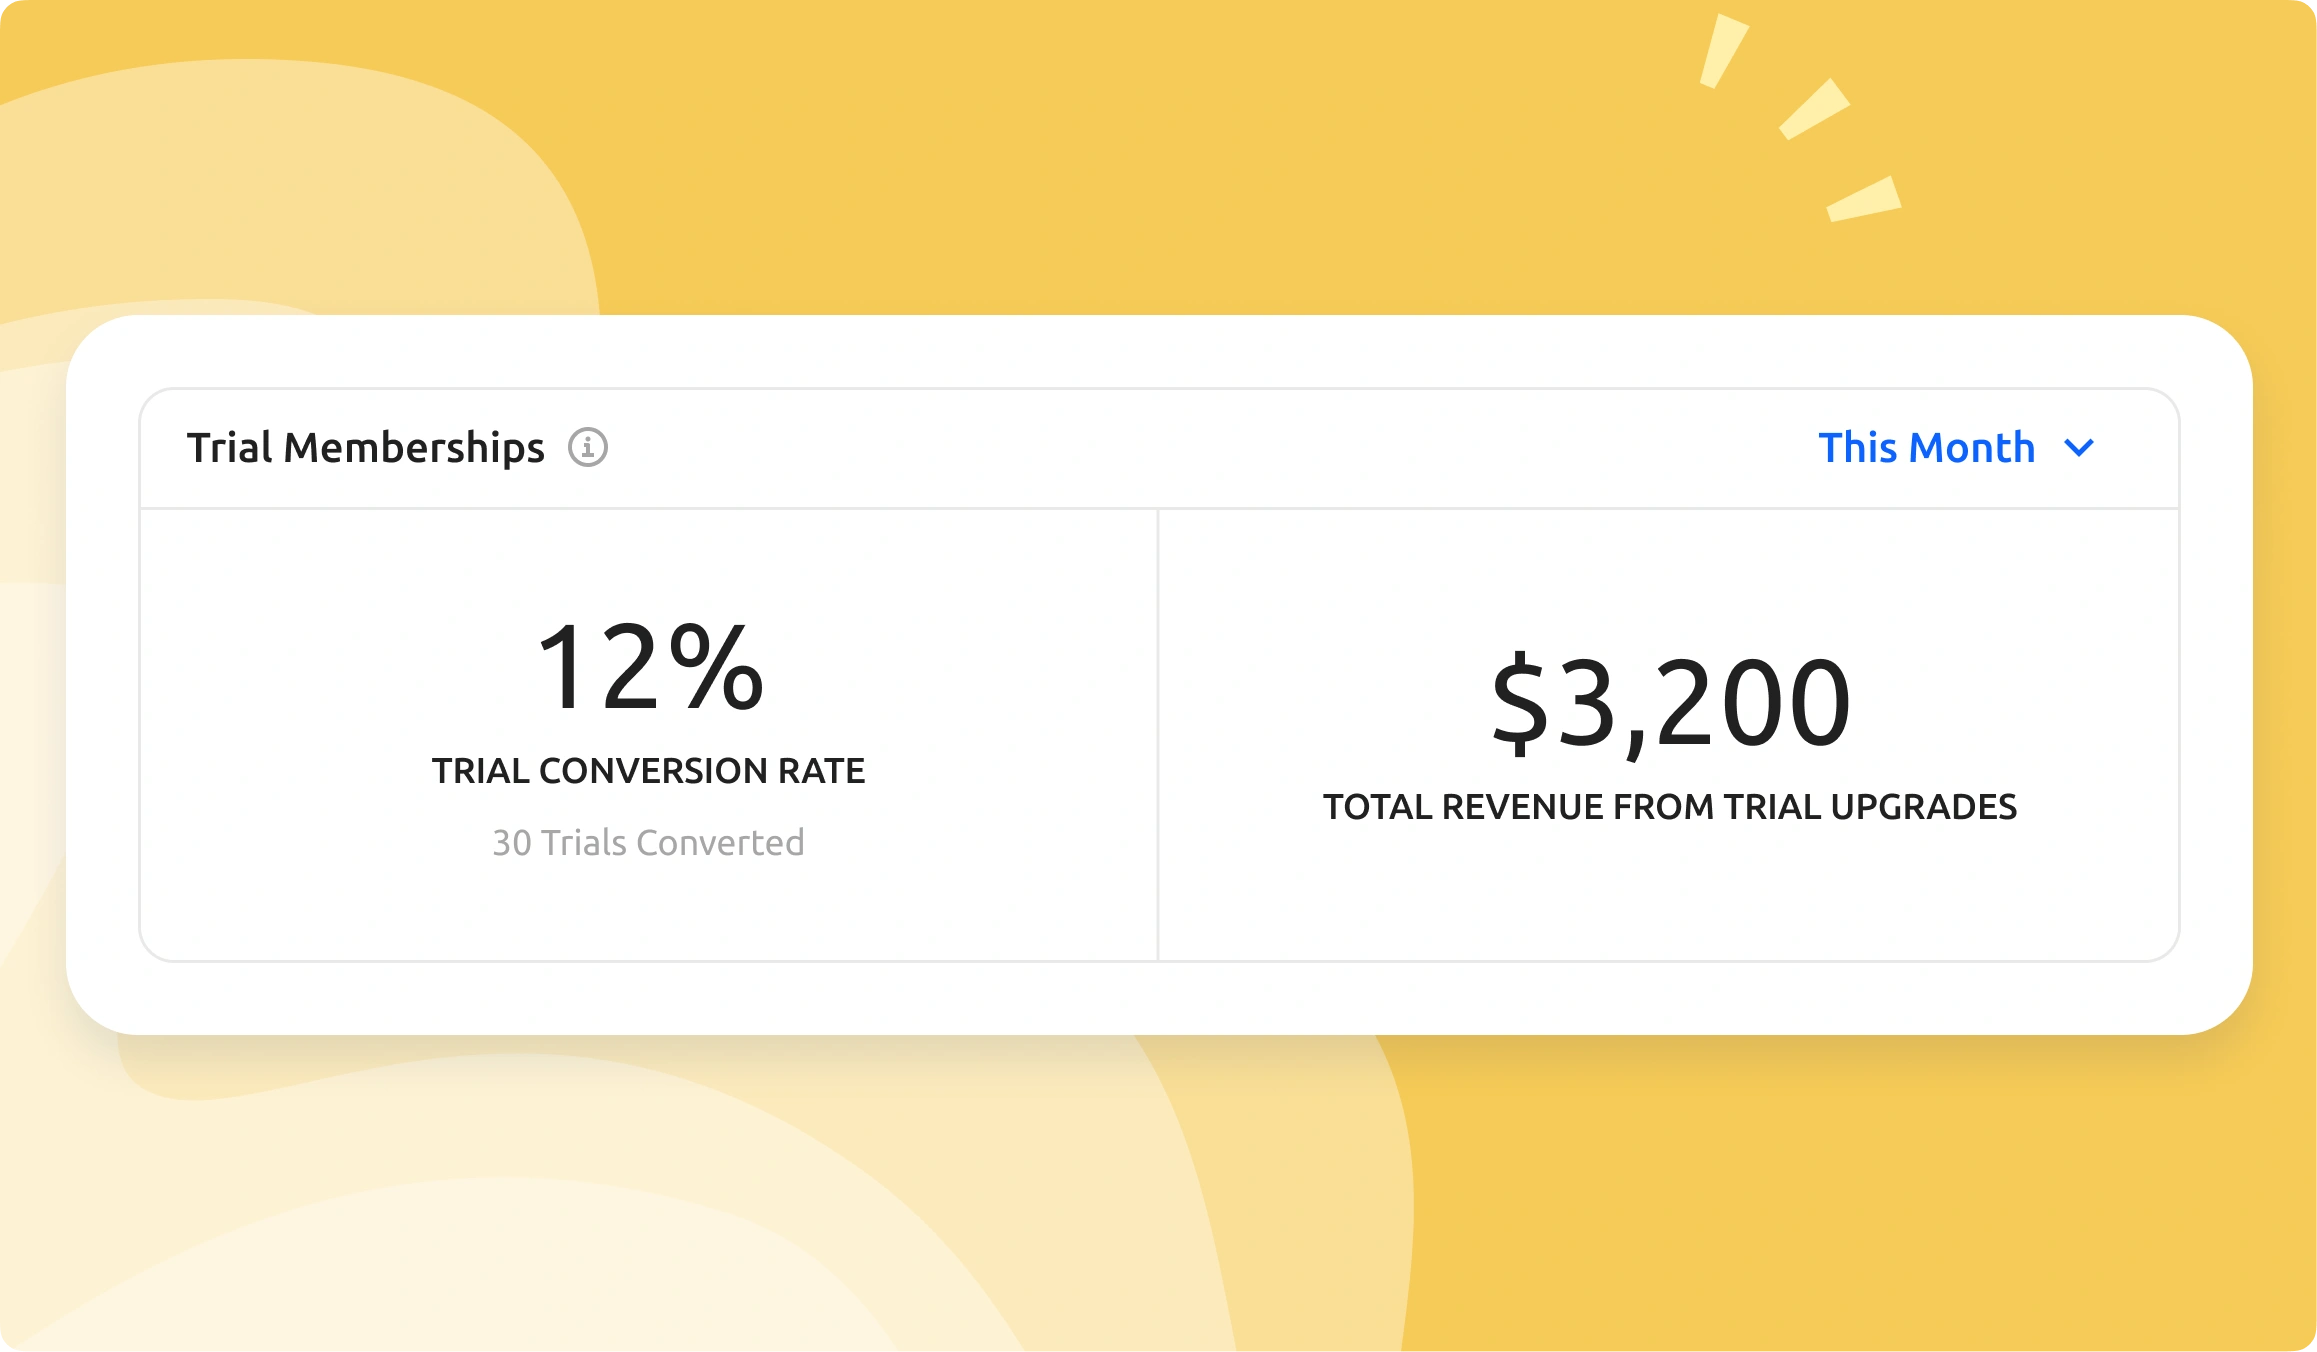Select the TRIAL CONVERSION RATE label

tap(648, 771)
